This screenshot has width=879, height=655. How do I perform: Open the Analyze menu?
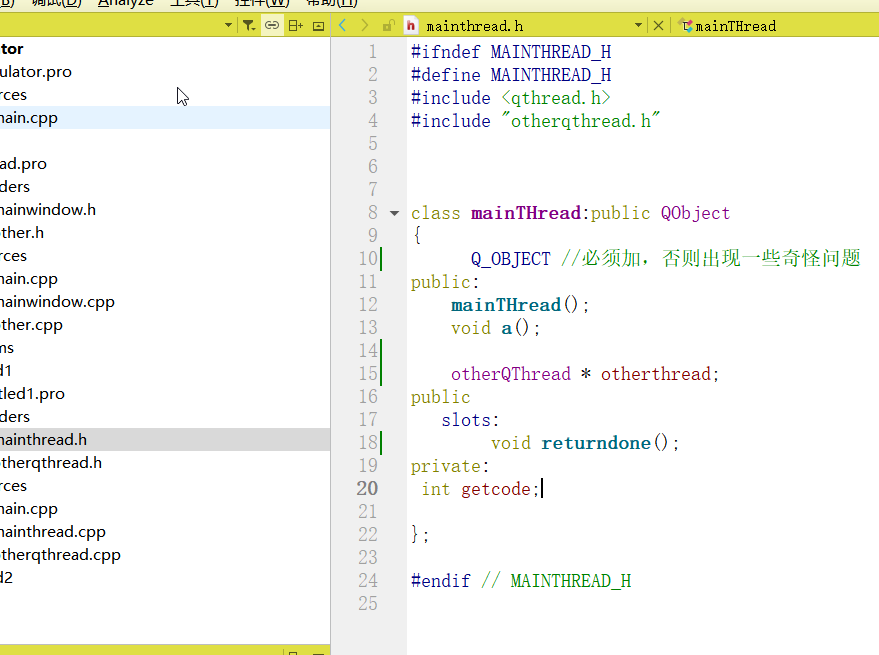coord(126,3)
